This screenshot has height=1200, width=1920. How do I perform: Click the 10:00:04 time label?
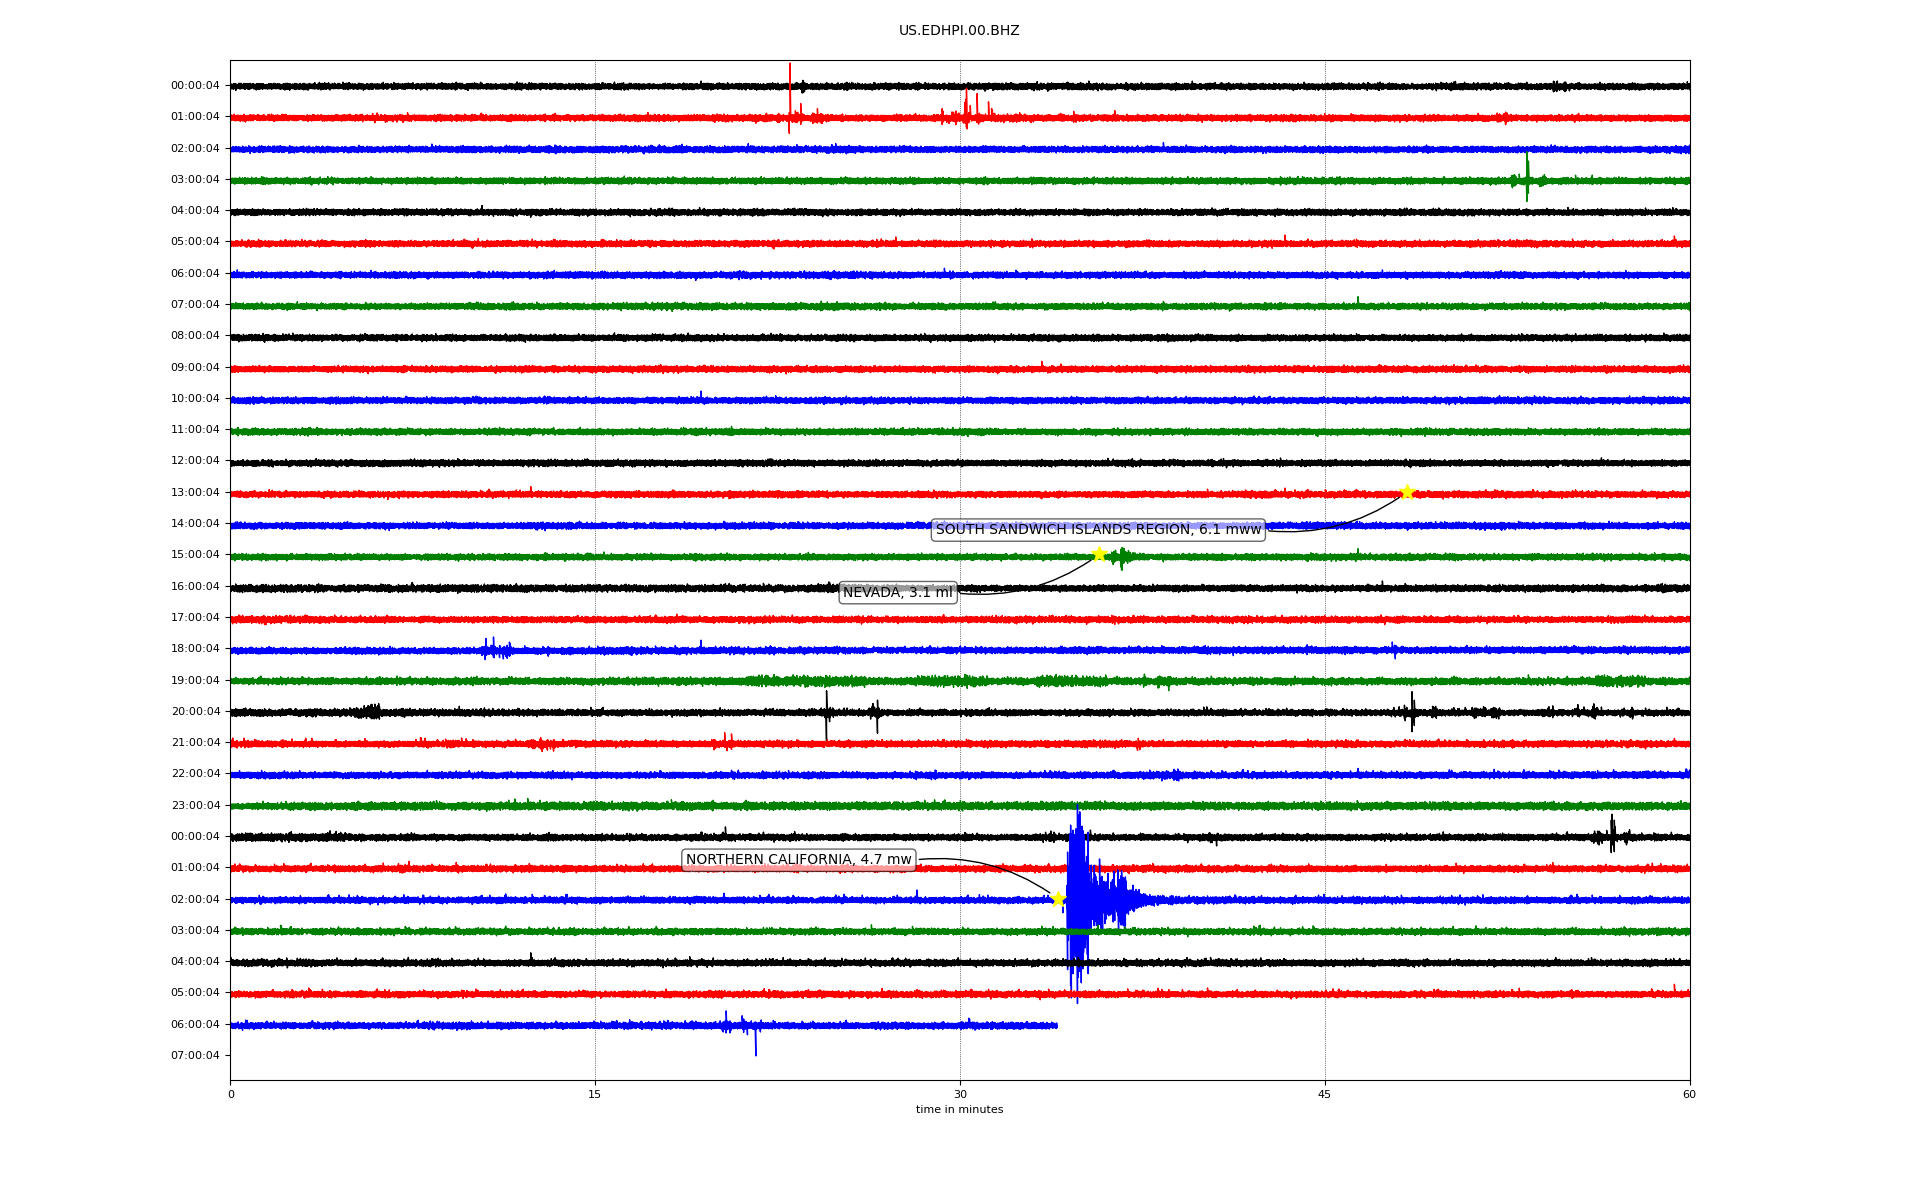pyautogui.click(x=195, y=399)
